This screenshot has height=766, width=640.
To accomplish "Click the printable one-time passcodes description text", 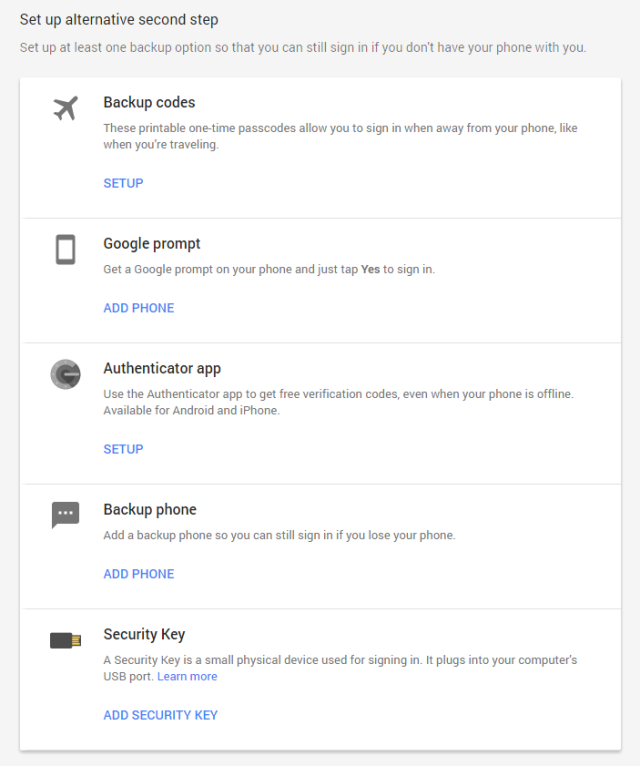I will pyautogui.click(x=340, y=136).
